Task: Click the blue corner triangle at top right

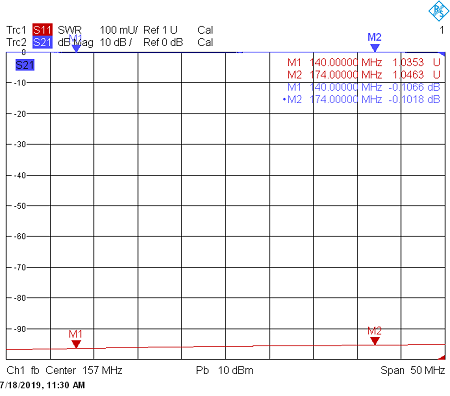Action: pyautogui.click(x=442, y=54)
